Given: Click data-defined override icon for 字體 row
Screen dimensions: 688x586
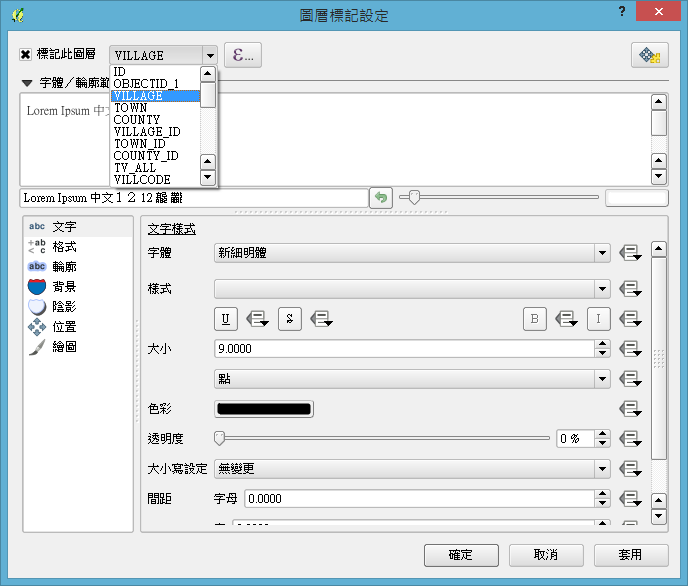Looking at the screenshot, I should pyautogui.click(x=630, y=253).
